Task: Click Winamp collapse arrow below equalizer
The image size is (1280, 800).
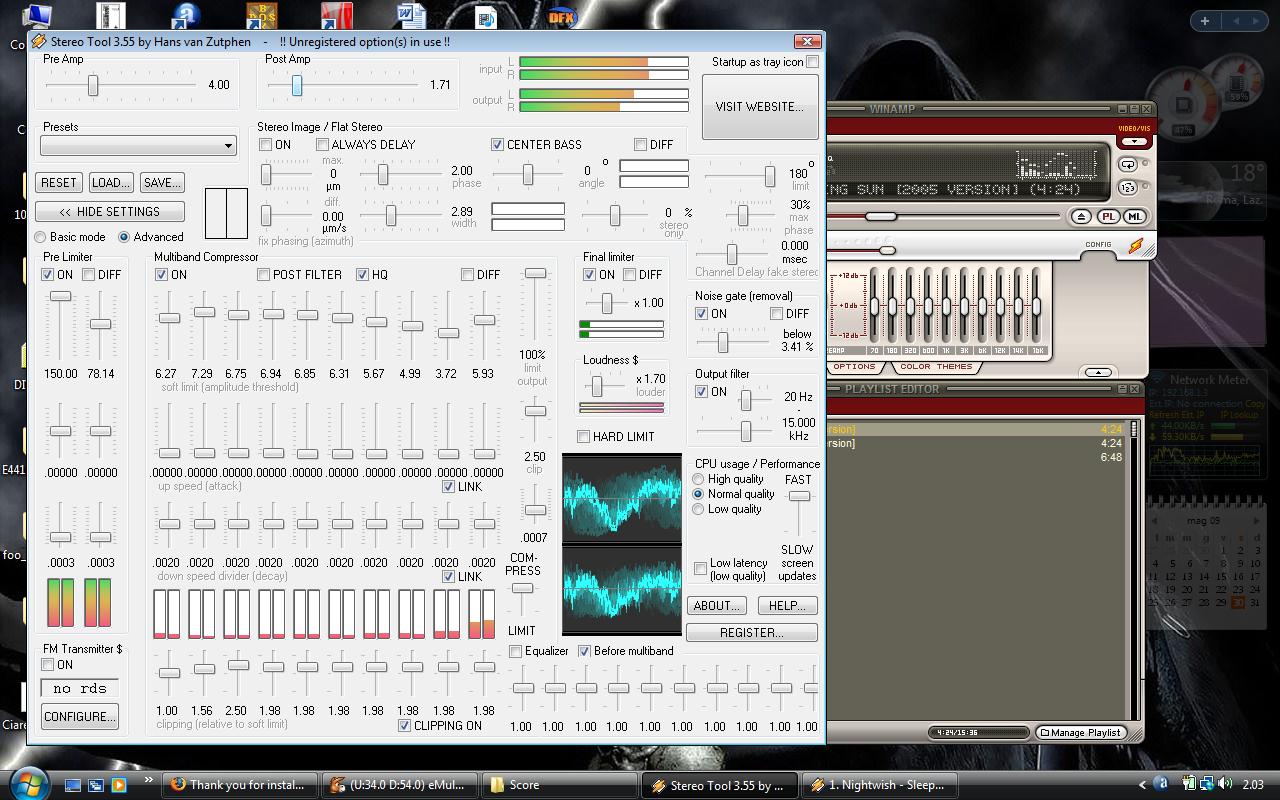Action: click(x=1098, y=372)
